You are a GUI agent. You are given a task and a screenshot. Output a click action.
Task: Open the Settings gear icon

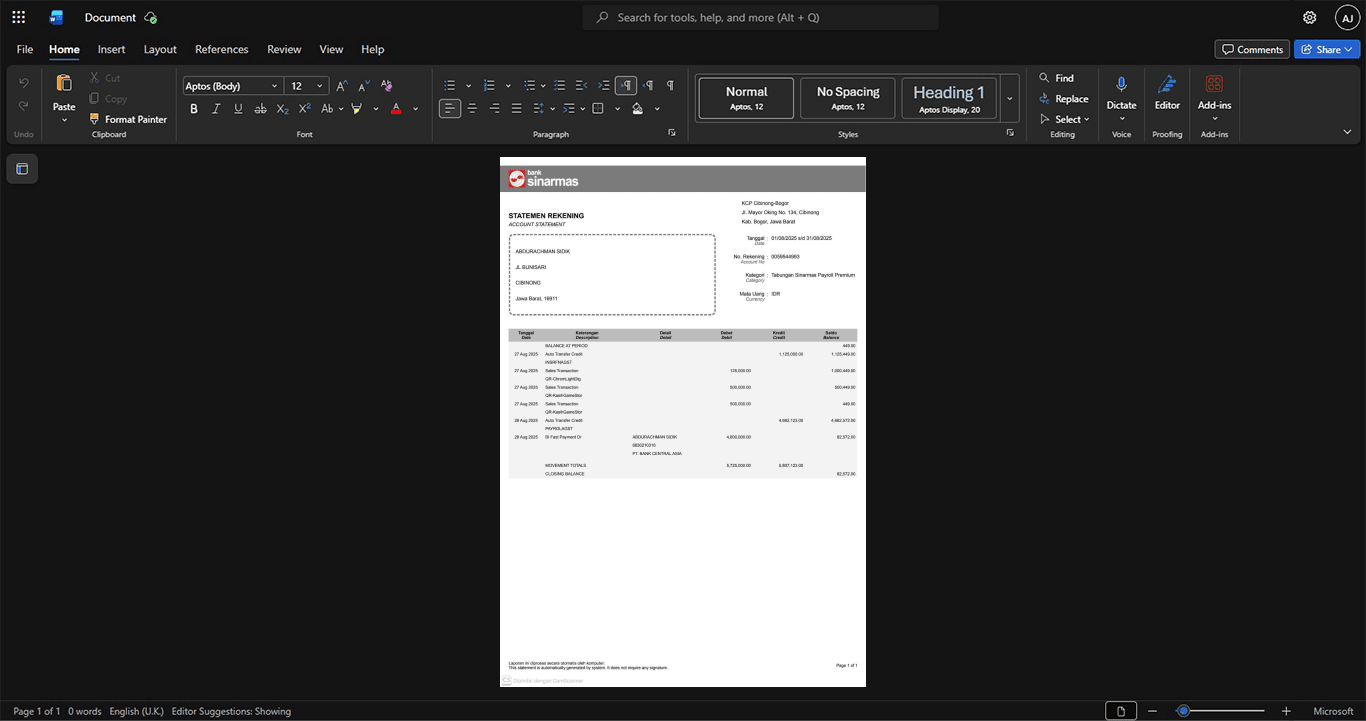pyautogui.click(x=1310, y=17)
